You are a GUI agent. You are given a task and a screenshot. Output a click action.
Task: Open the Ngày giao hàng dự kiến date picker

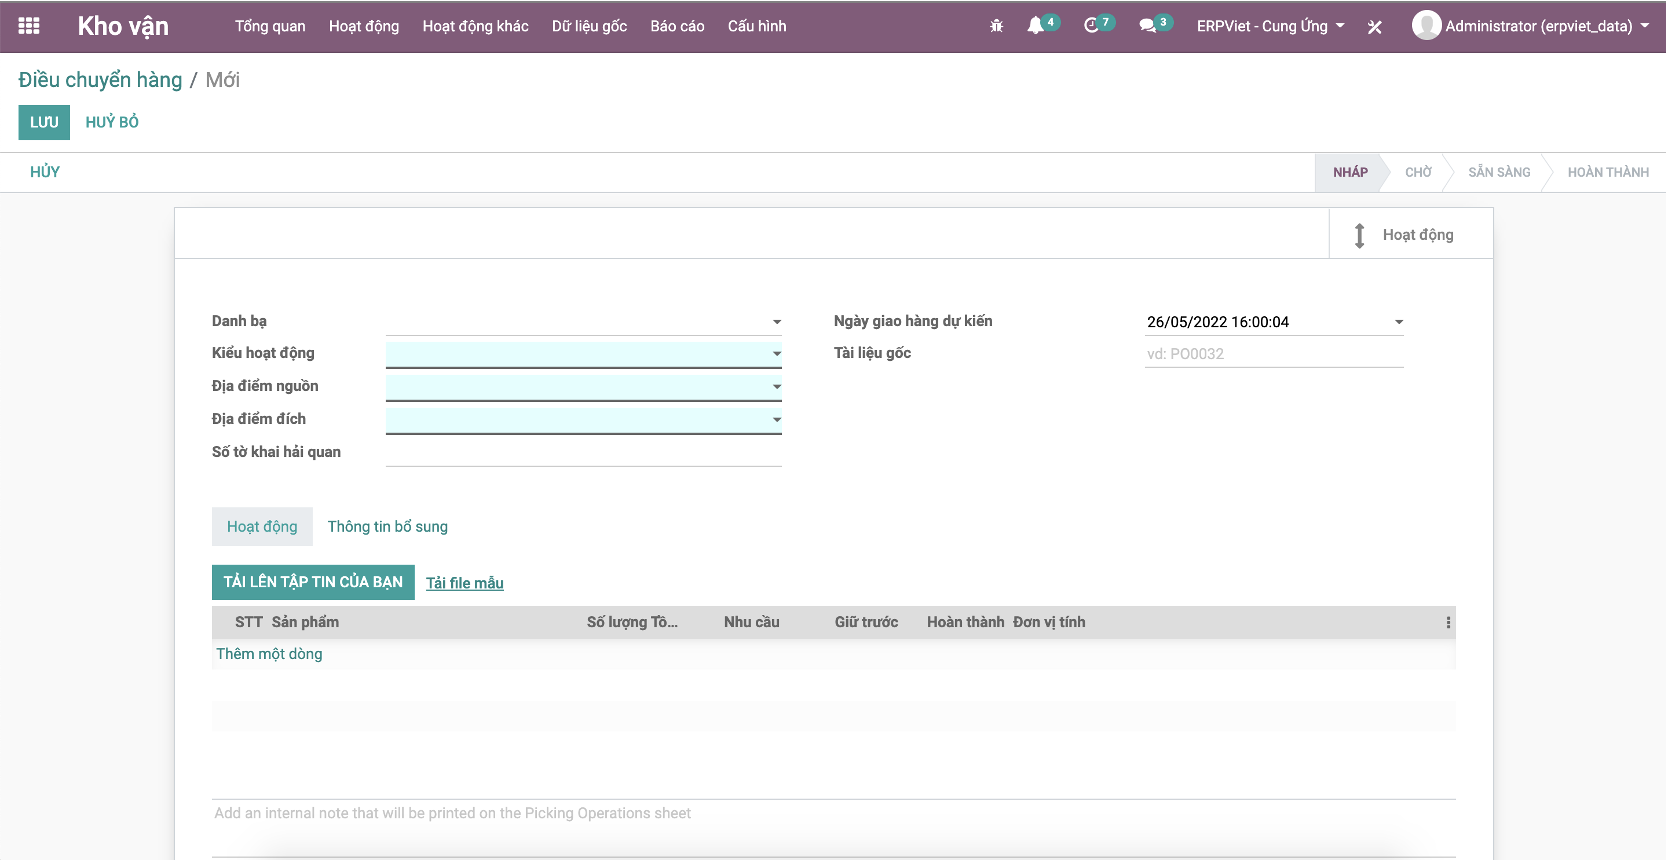coord(1398,322)
